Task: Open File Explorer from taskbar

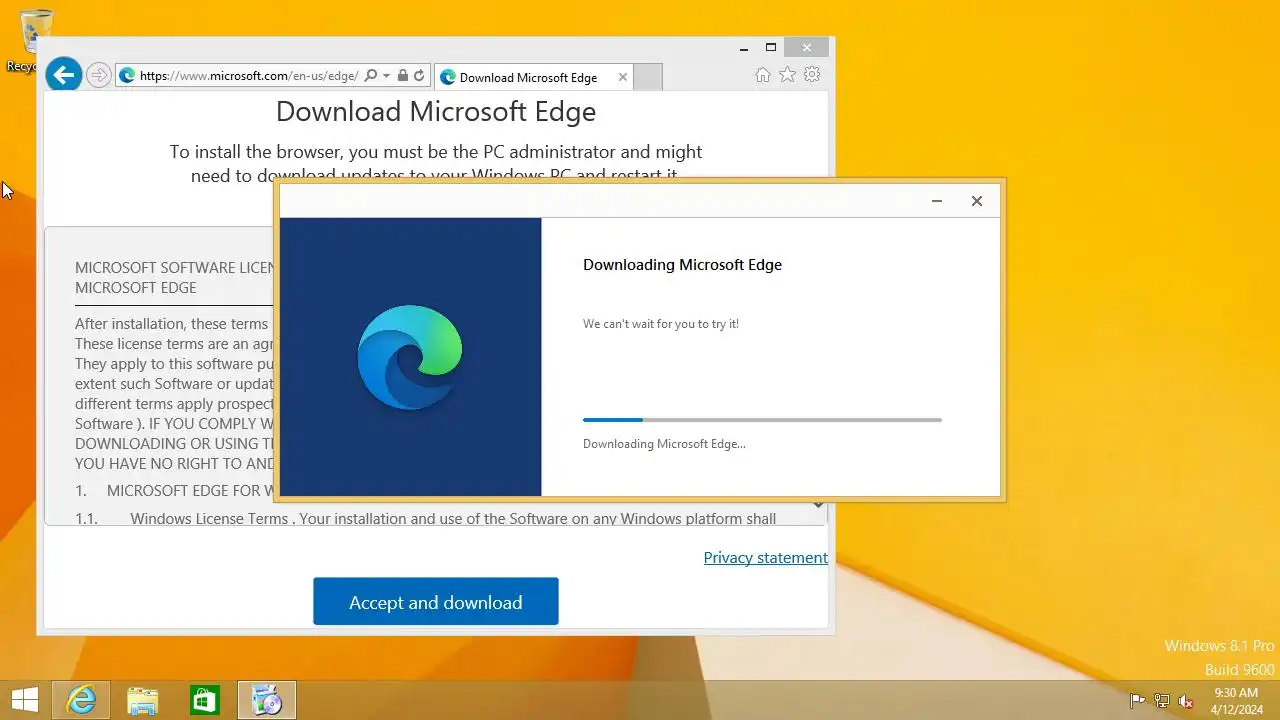Action: point(143,700)
